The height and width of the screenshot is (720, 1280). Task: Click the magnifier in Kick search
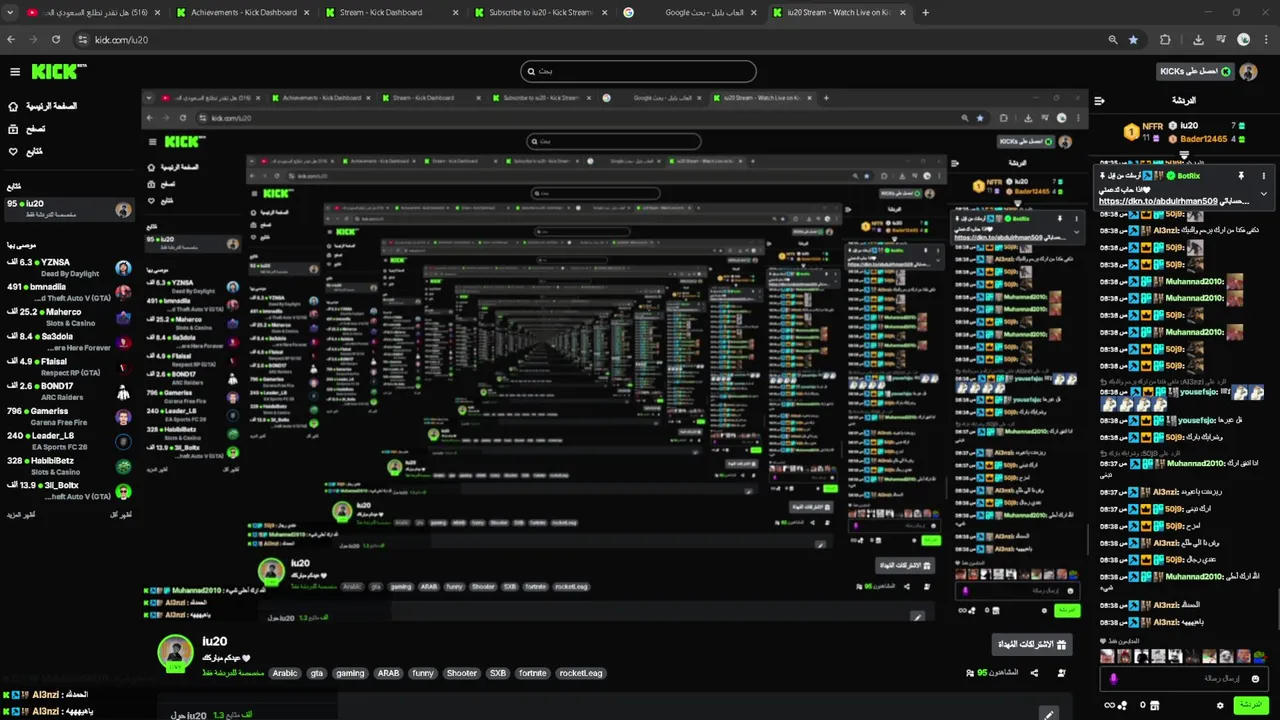coord(530,71)
